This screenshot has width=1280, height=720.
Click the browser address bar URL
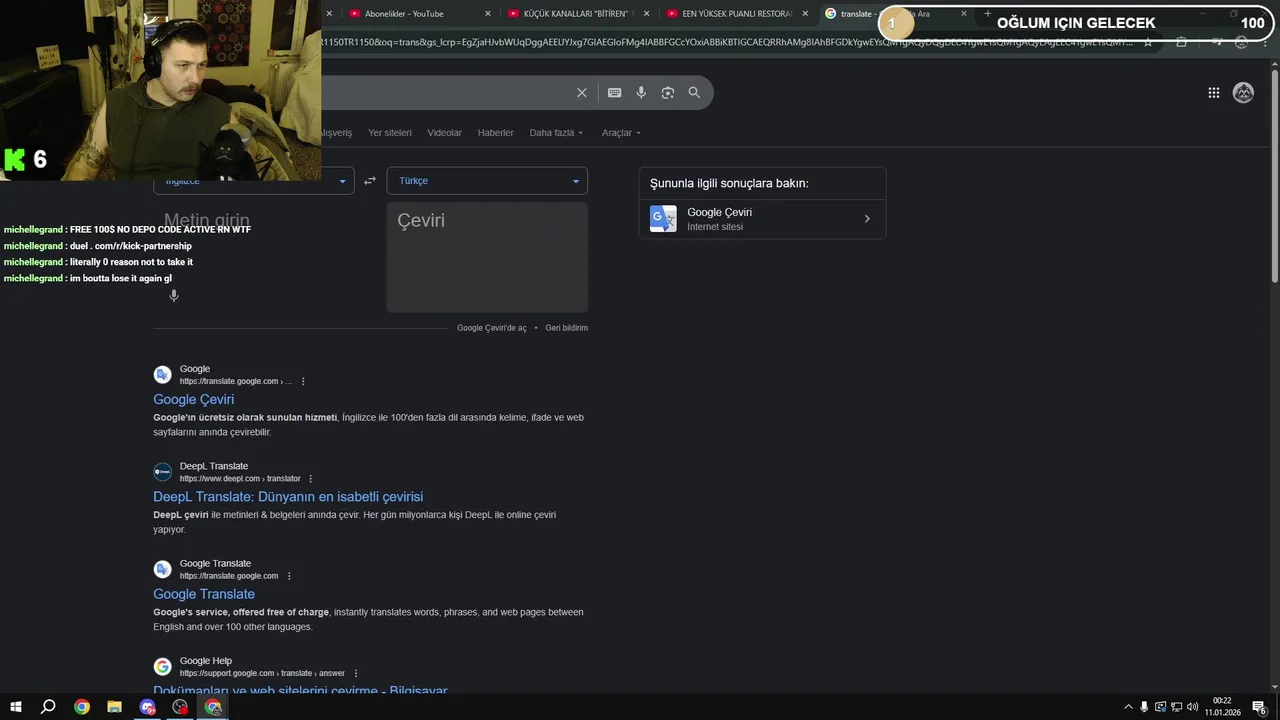click(x=727, y=42)
